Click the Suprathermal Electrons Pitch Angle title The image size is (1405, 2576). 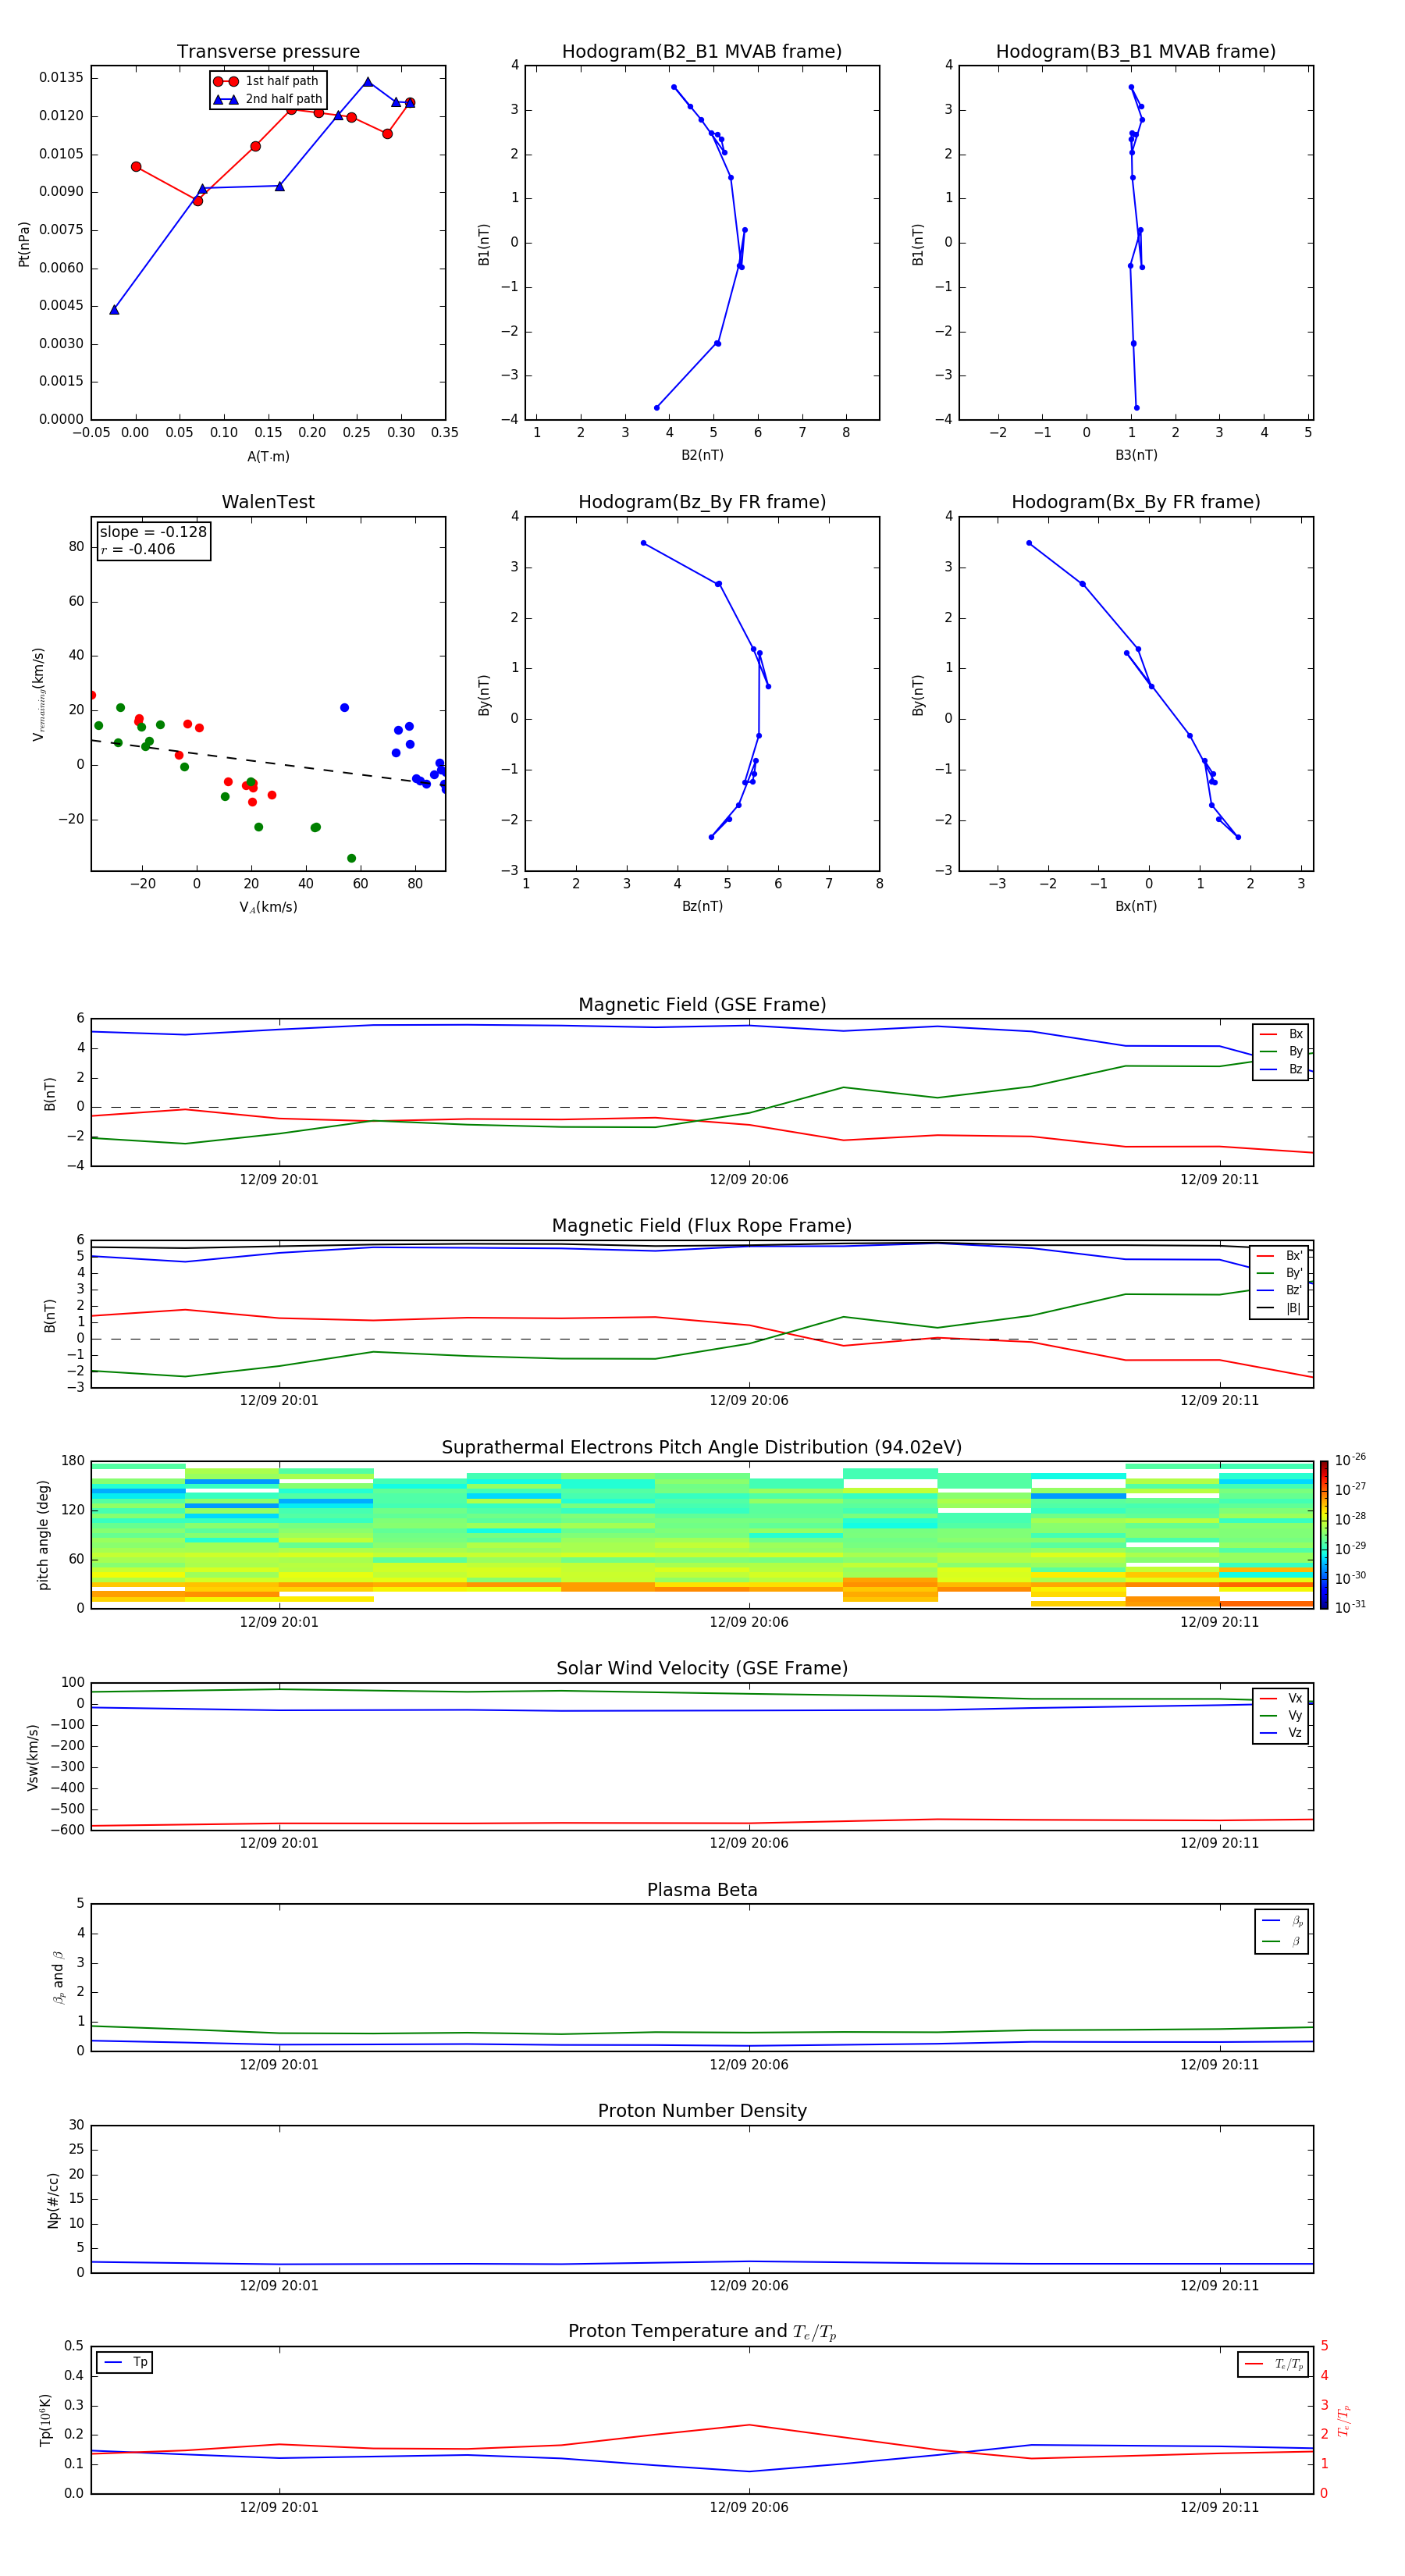tap(702, 1448)
